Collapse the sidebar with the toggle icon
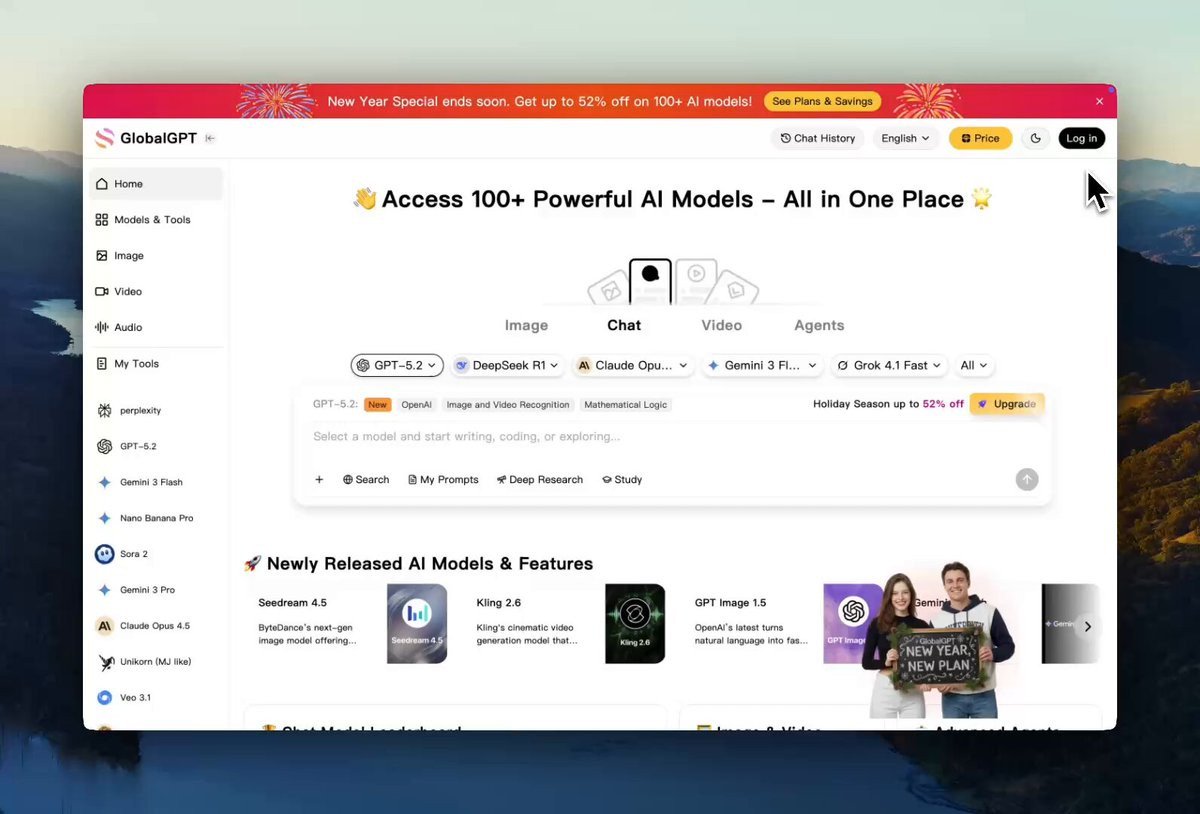The width and height of the screenshot is (1200, 814). click(x=210, y=138)
